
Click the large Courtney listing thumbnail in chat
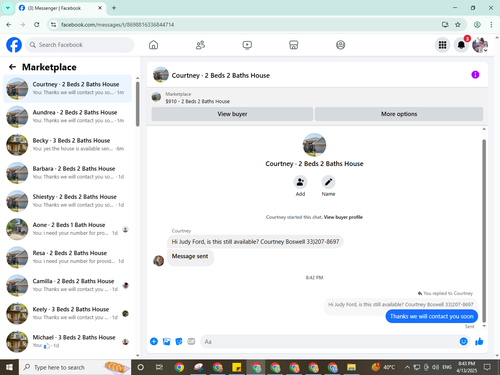tap(314, 145)
